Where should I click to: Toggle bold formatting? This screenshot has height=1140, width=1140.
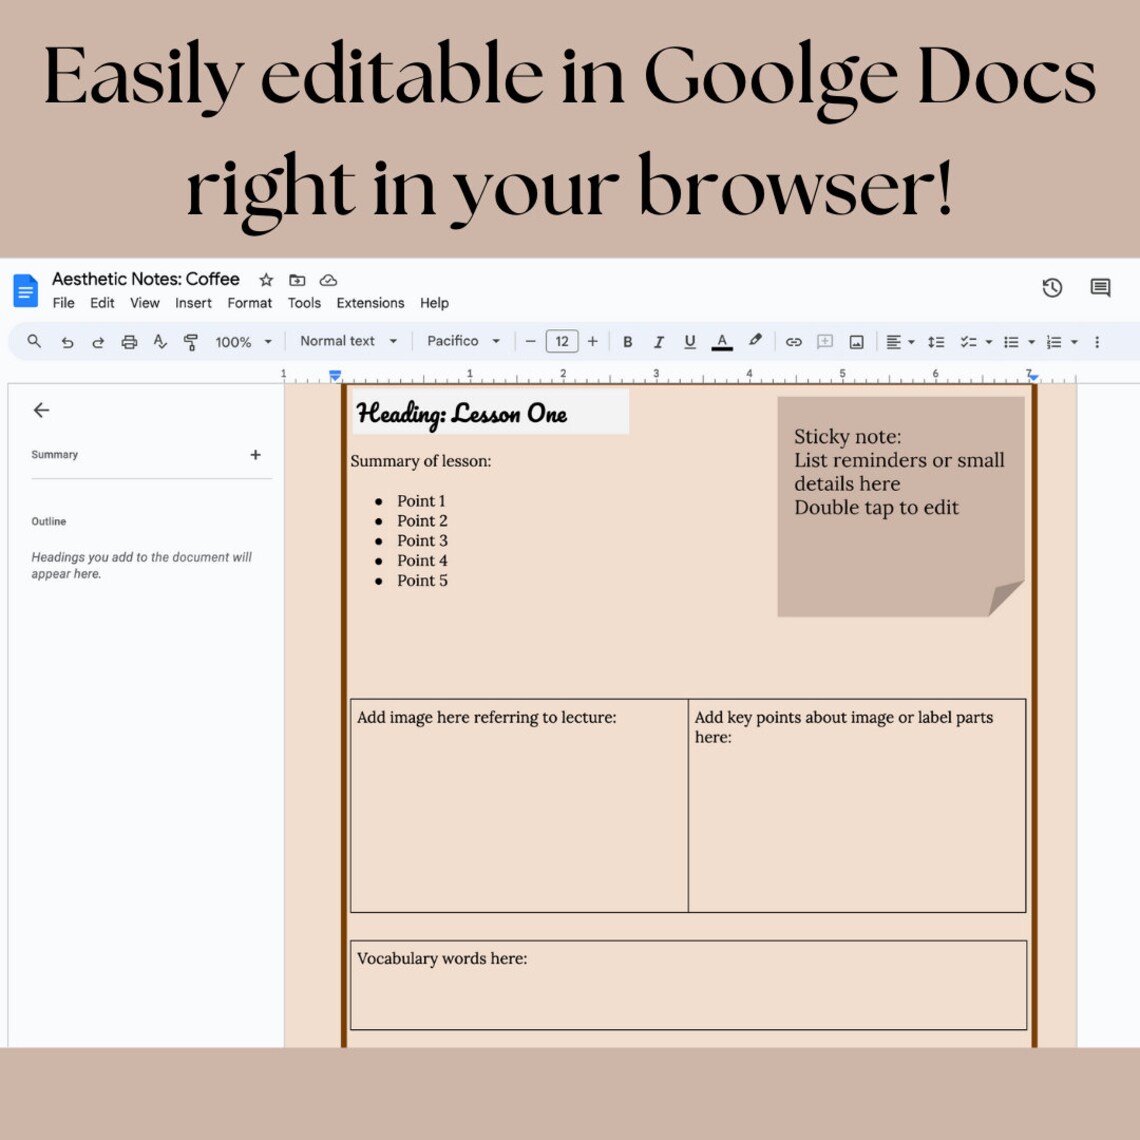[x=627, y=341]
